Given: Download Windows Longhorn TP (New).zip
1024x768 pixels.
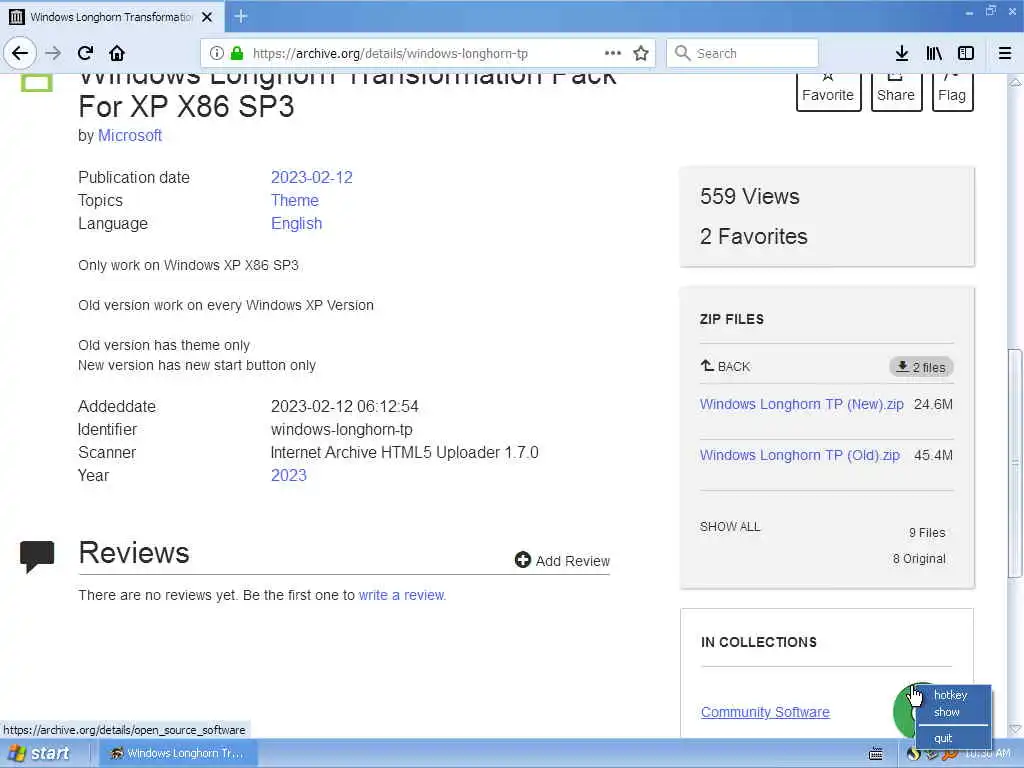Looking at the screenshot, I should [801, 404].
